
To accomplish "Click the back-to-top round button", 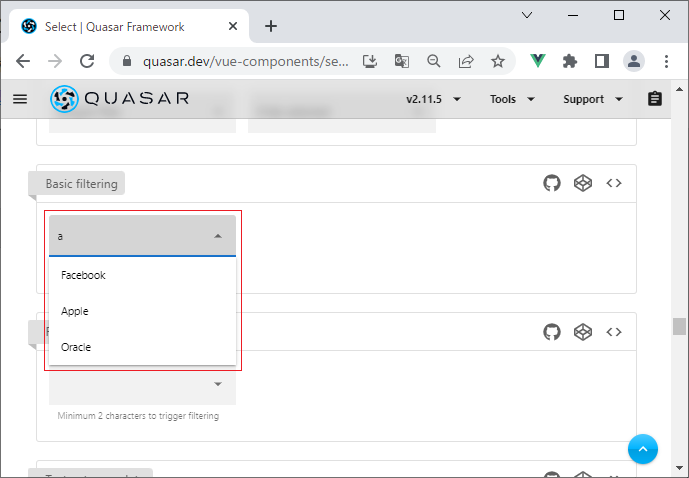I will click(x=642, y=449).
